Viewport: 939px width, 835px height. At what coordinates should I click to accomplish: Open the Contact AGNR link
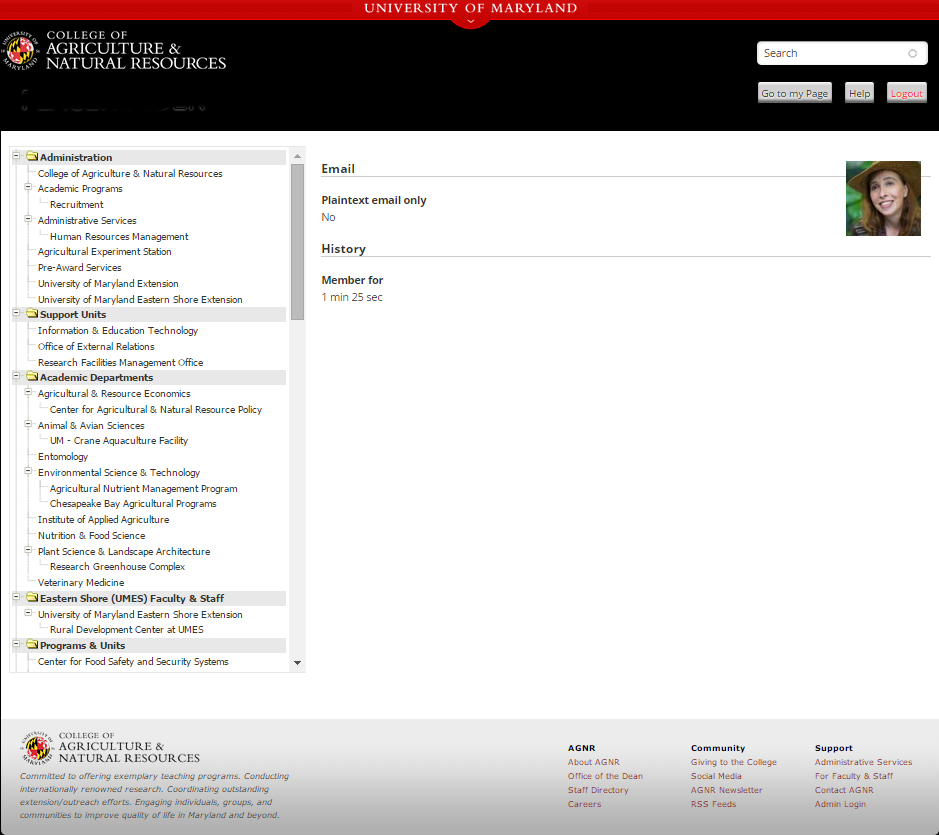844,790
